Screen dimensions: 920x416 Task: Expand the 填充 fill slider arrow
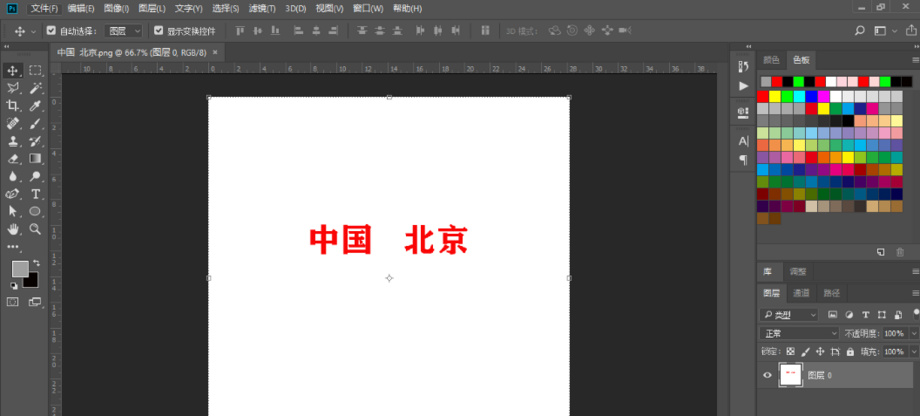coord(913,351)
